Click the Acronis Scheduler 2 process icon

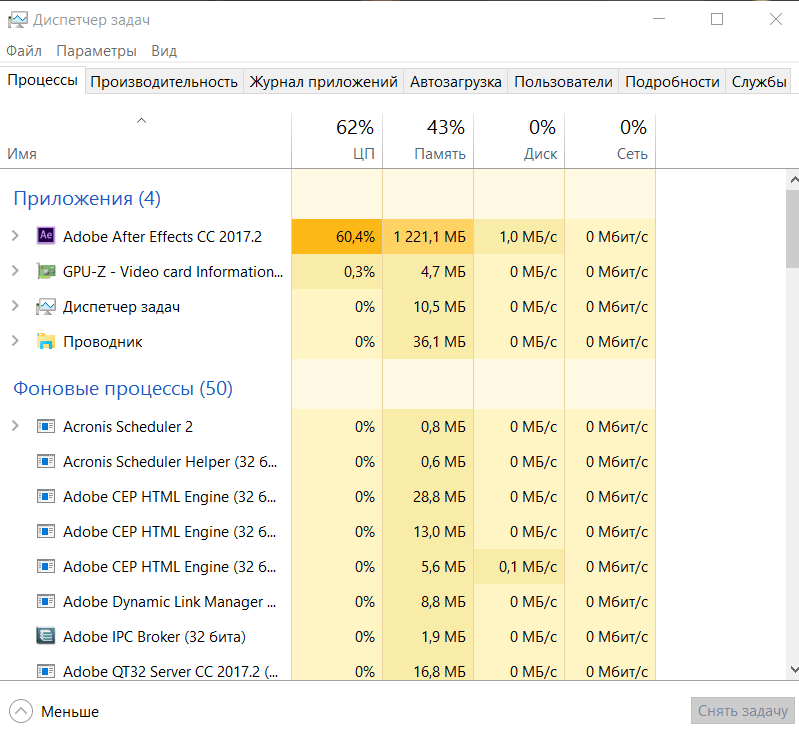tap(46, 426)
